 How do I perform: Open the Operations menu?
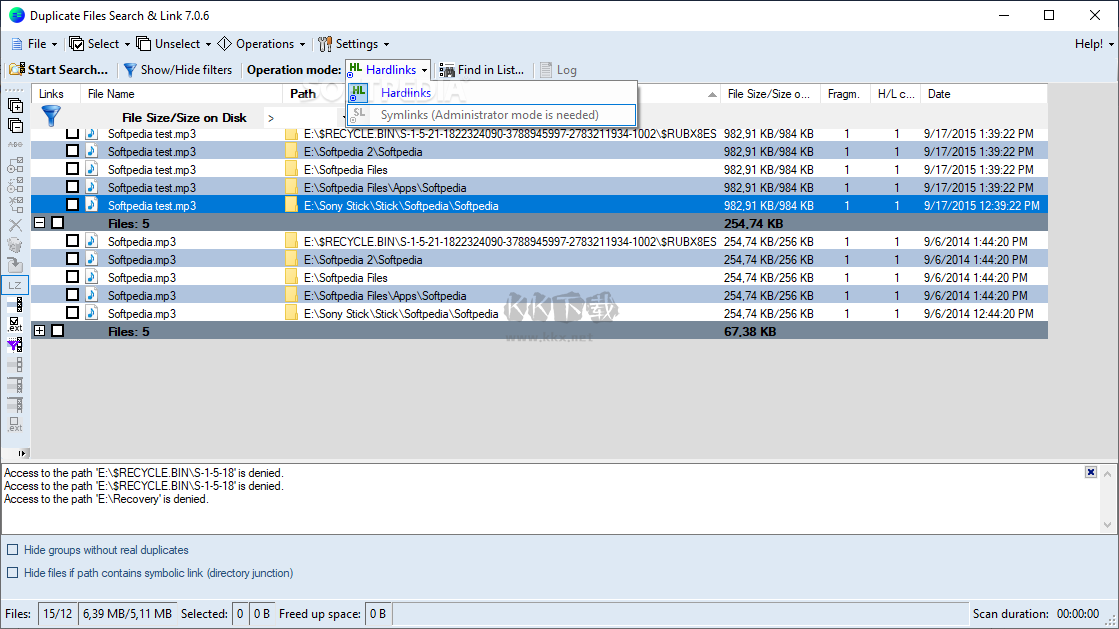pyautogui.click(x=260, y=43)
